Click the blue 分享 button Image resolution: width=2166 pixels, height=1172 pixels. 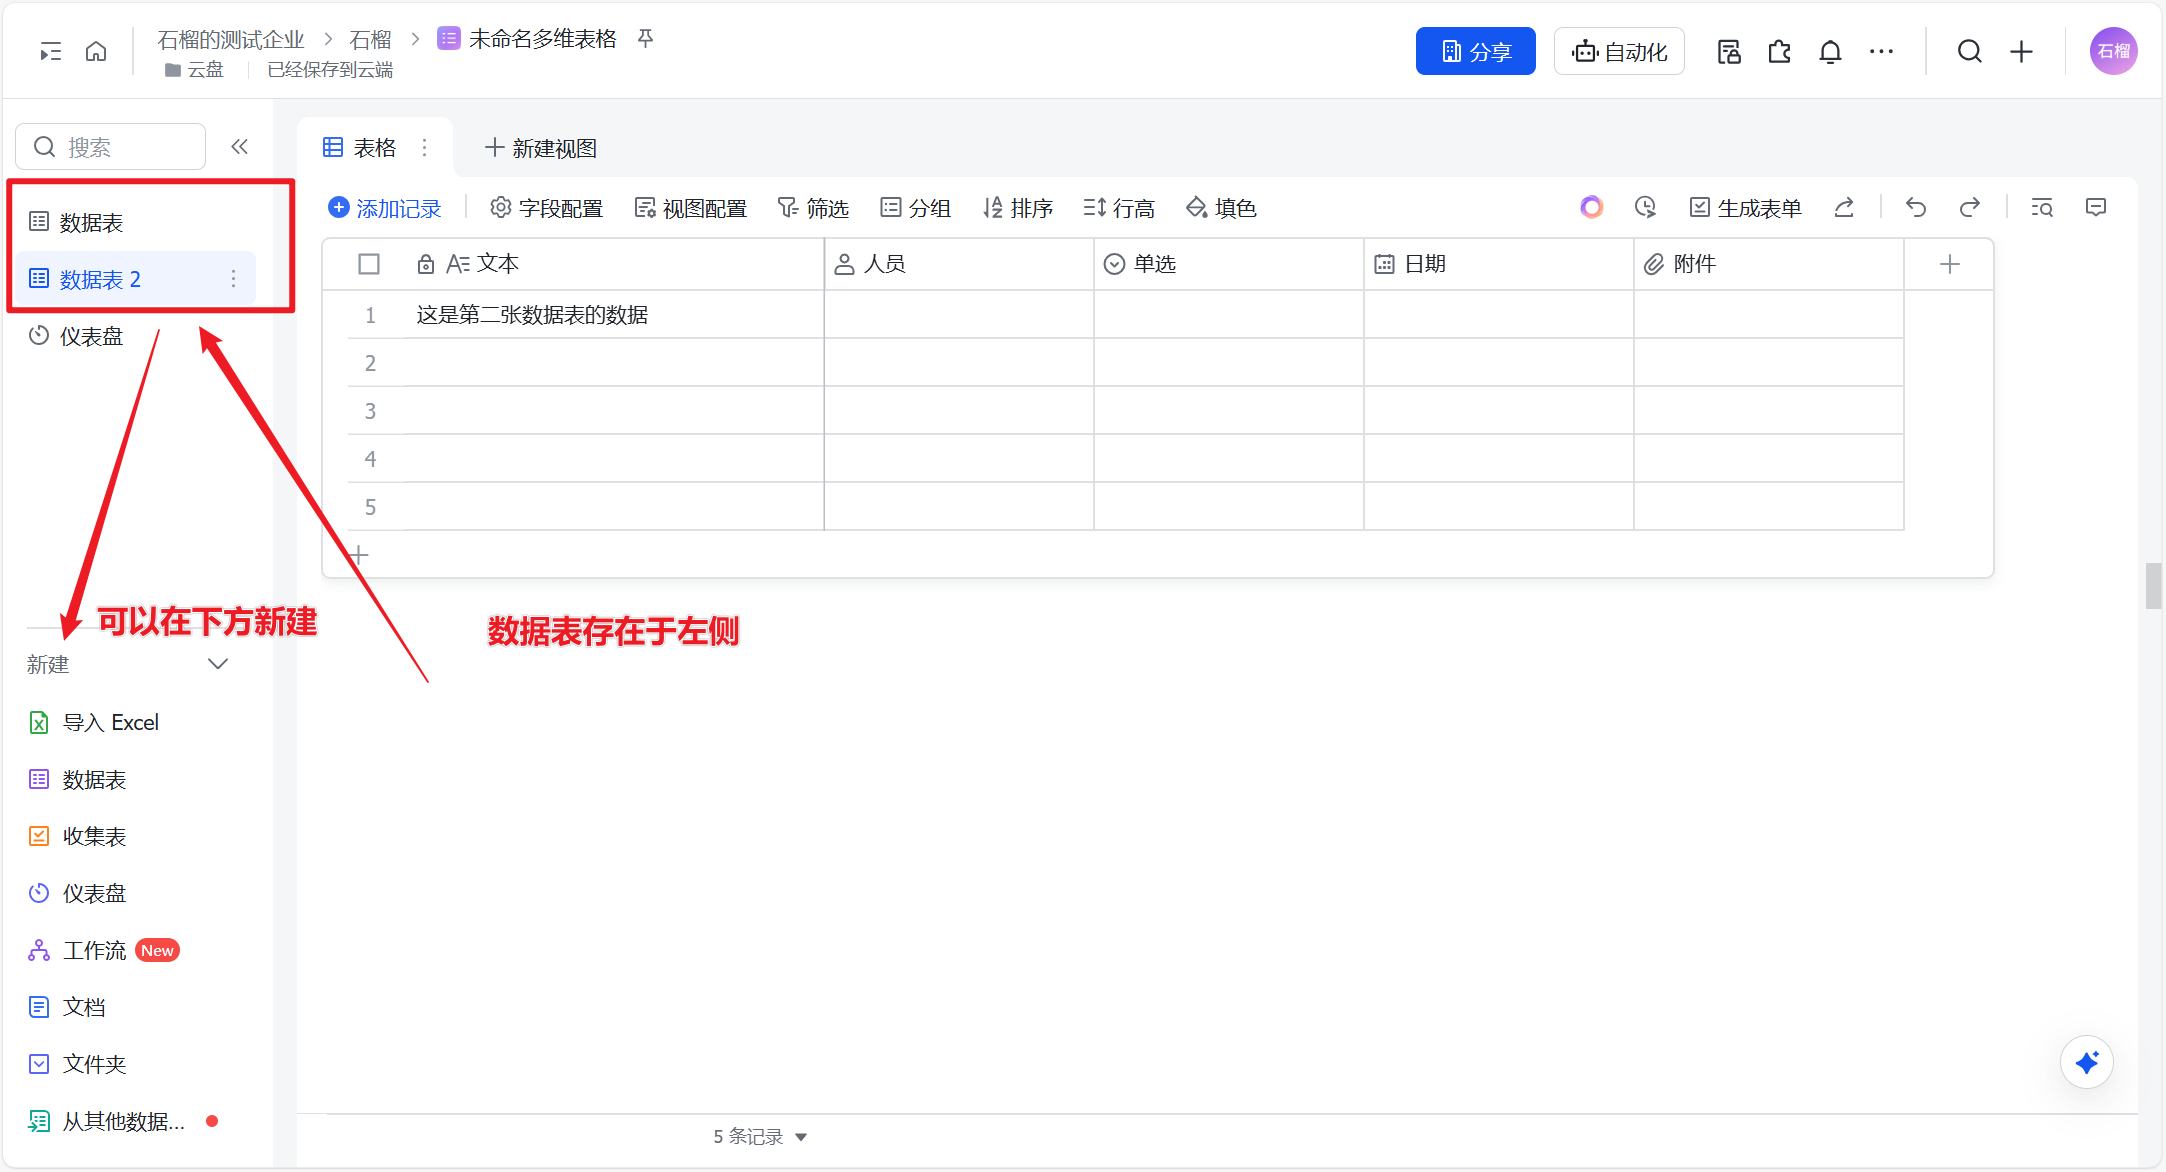click(1475, 52)
